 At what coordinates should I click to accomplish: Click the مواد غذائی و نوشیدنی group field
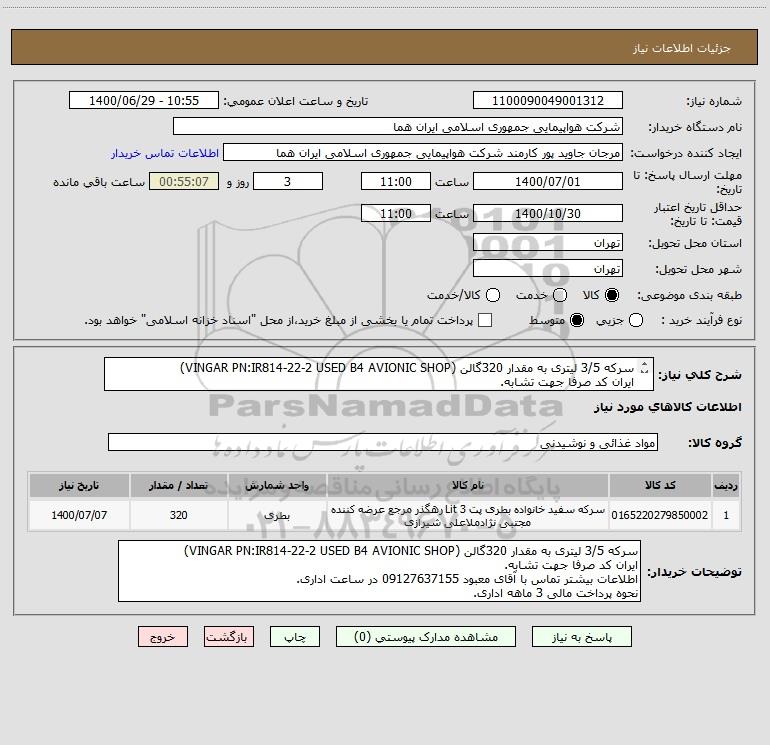click(x=383, y=442)
